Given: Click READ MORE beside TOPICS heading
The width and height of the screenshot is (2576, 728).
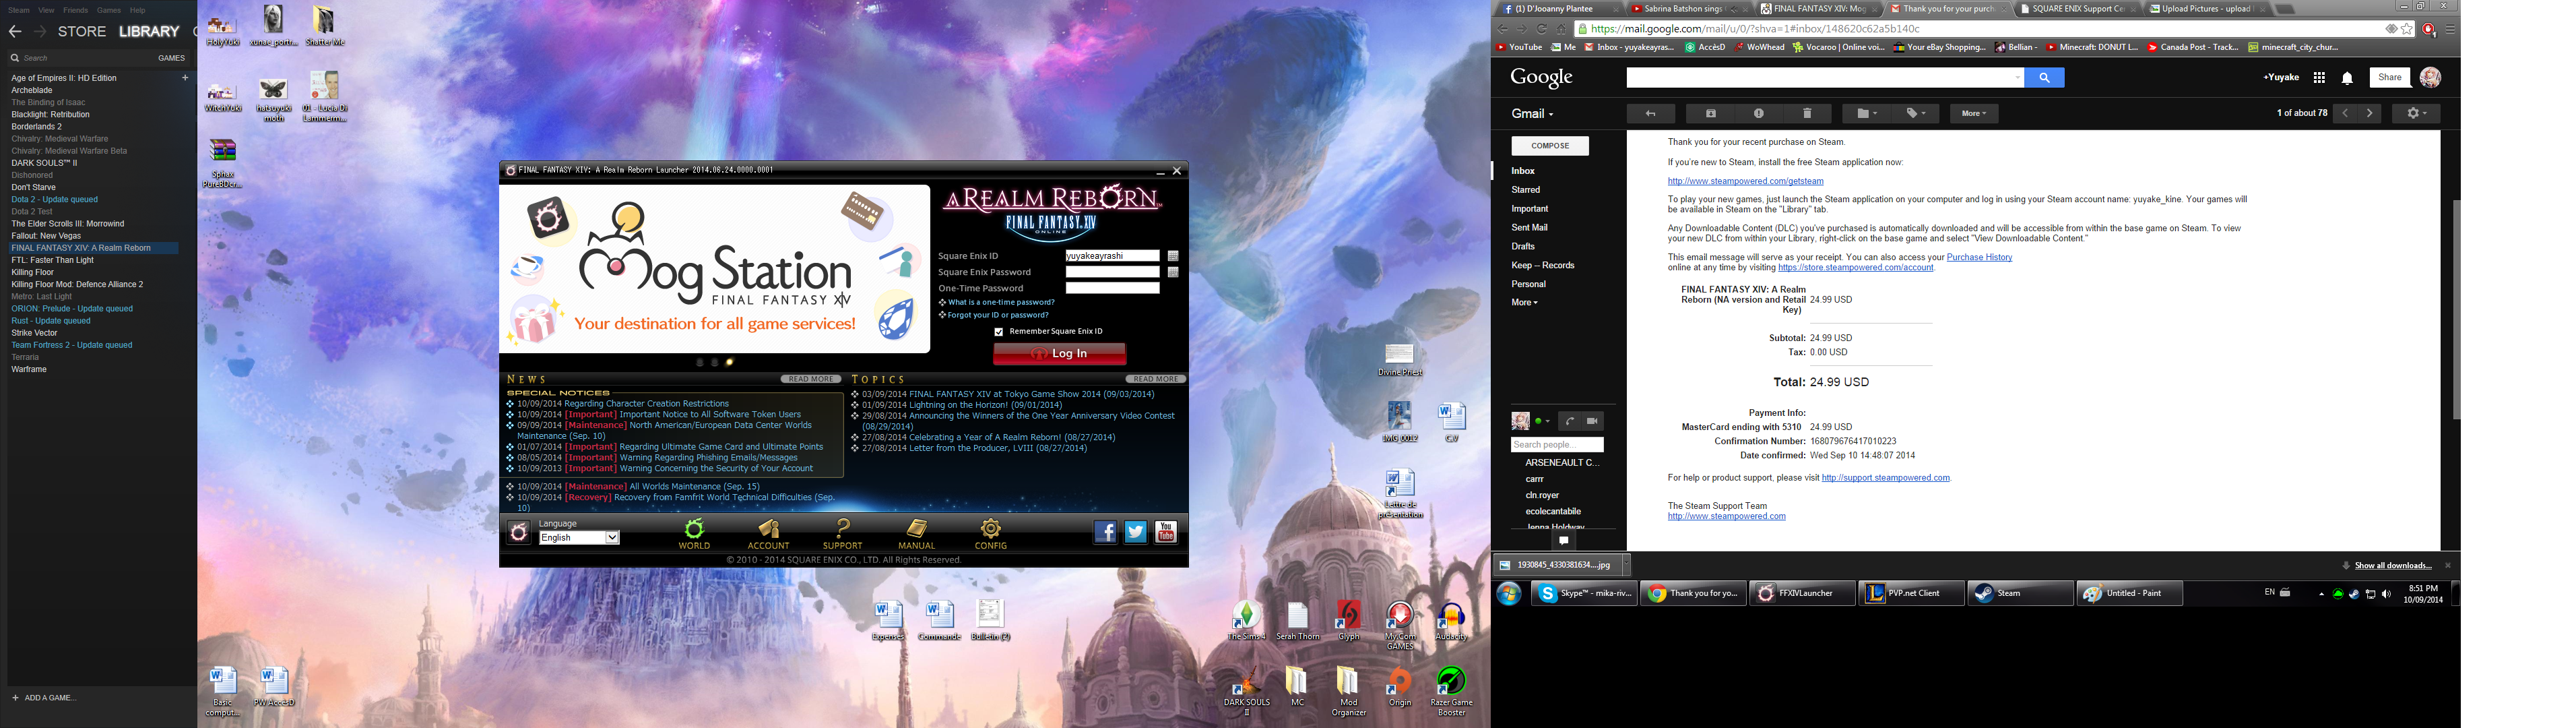Looking at the screenshot, I should (1155, 380).
